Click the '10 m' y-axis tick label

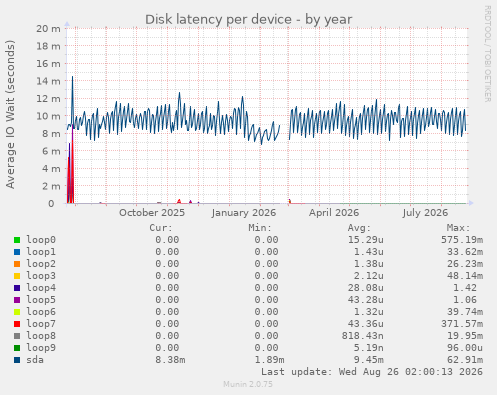48,116
